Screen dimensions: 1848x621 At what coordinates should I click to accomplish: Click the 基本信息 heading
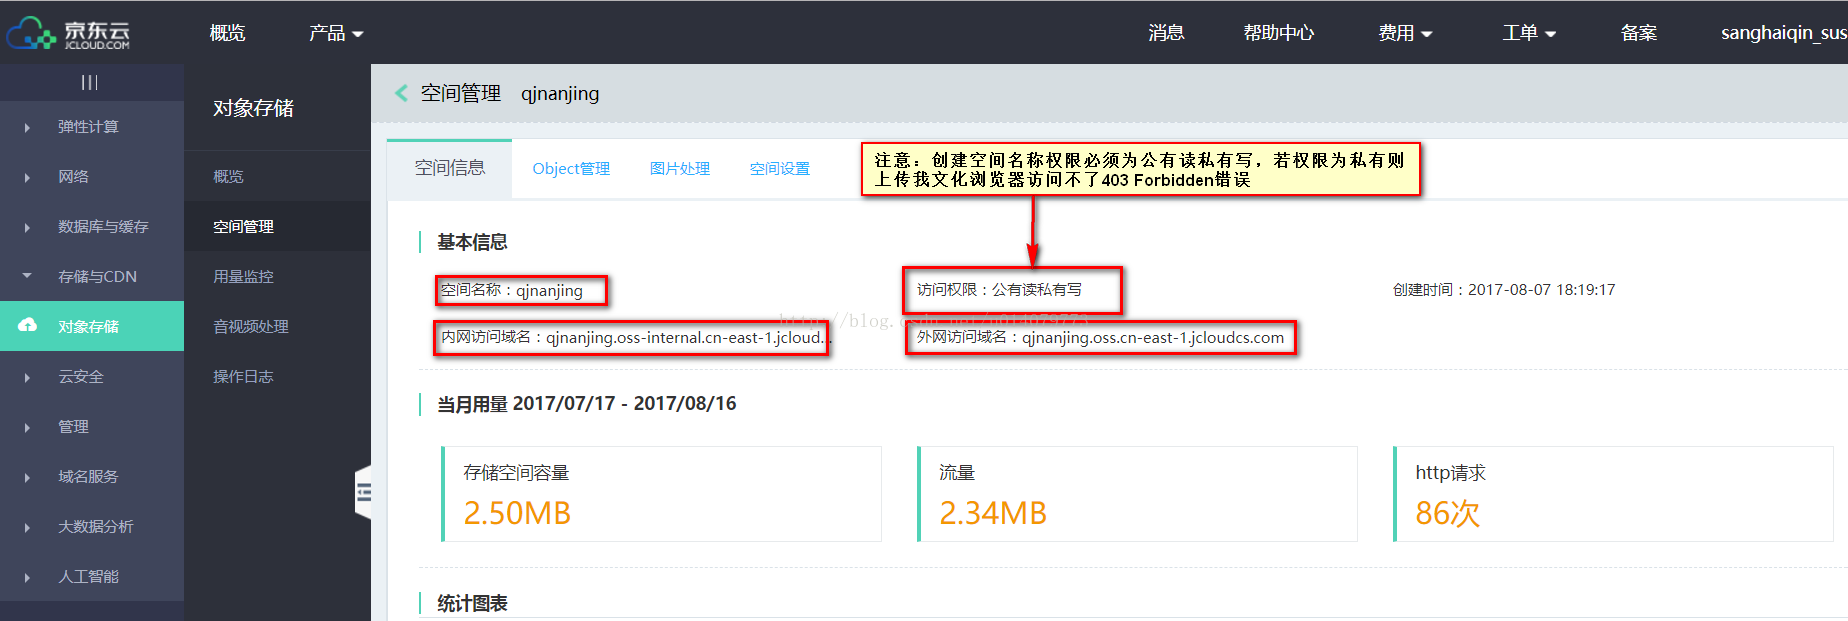(472, 242)
